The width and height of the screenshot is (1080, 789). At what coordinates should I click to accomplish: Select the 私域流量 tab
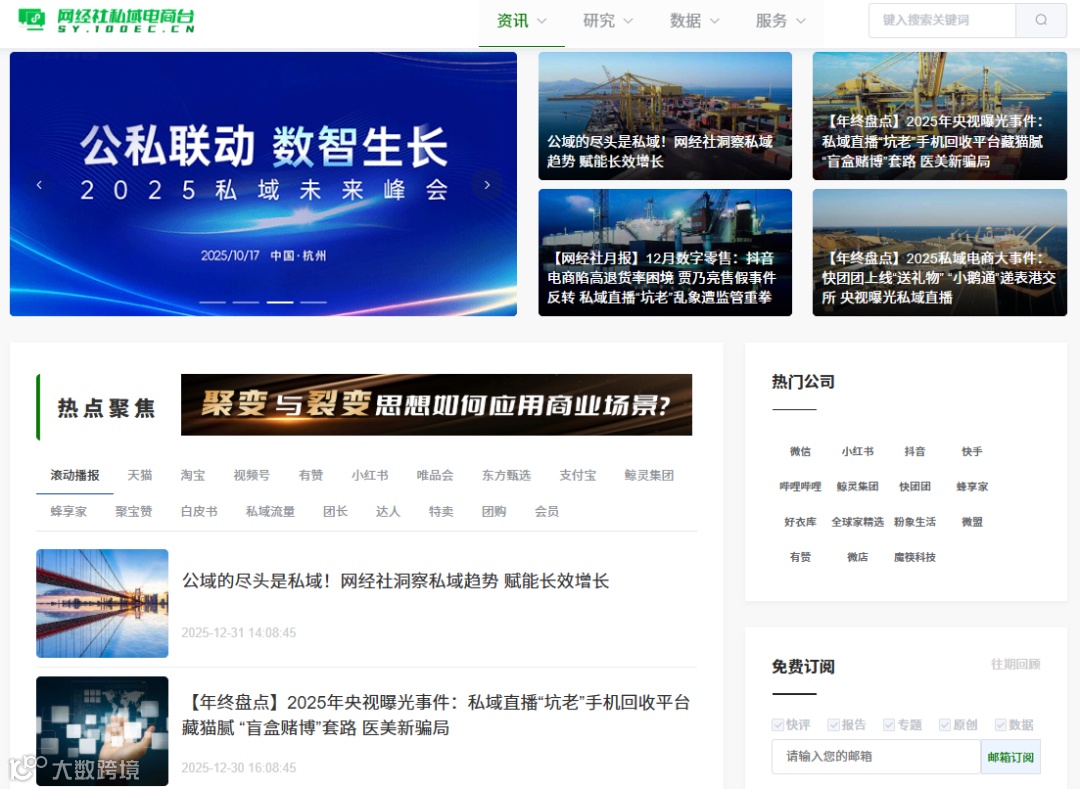click(270, 512)
